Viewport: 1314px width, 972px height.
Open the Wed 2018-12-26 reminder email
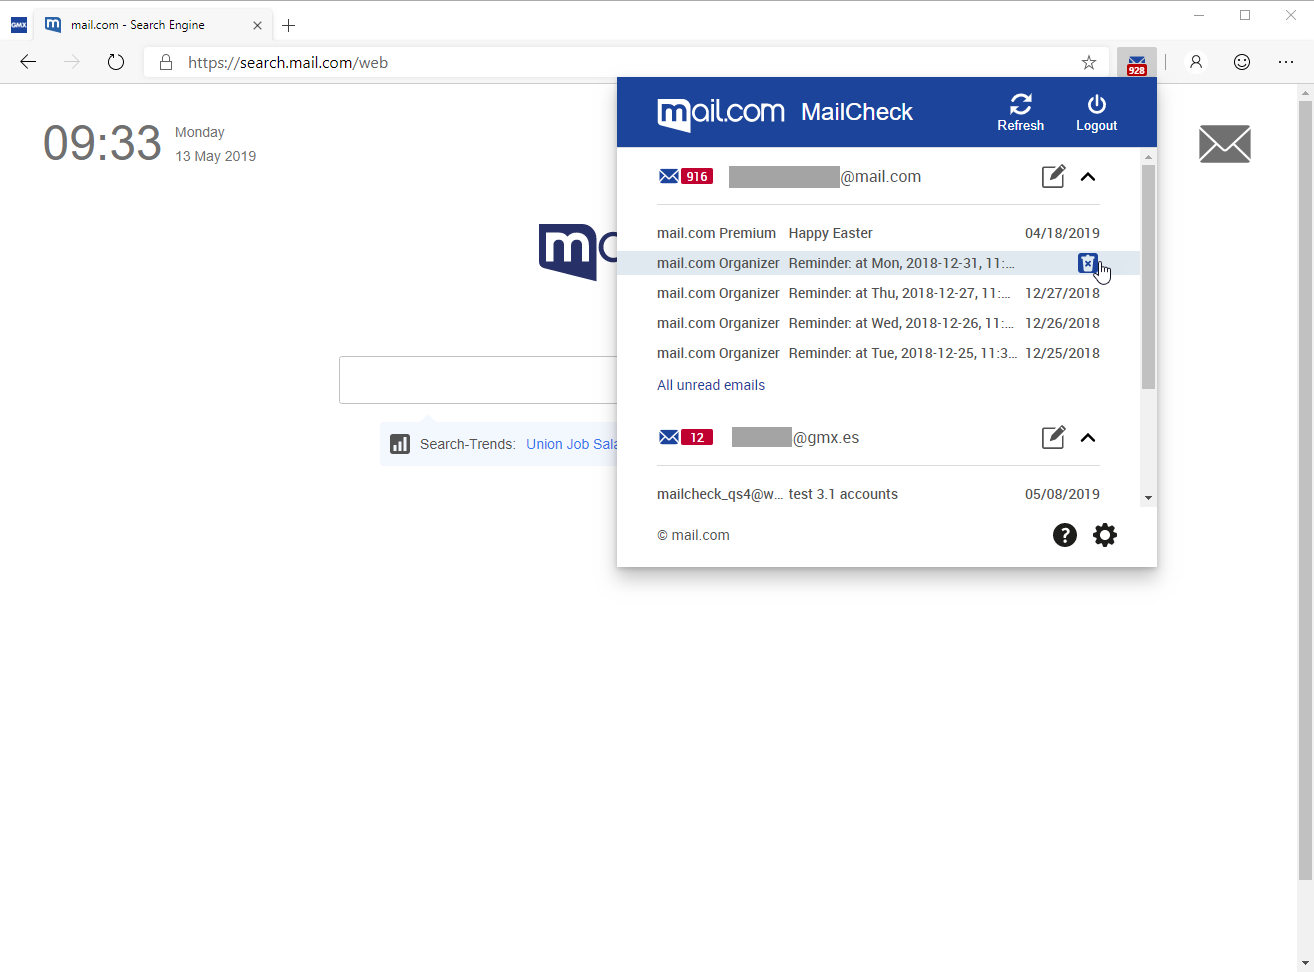point(878,323)
